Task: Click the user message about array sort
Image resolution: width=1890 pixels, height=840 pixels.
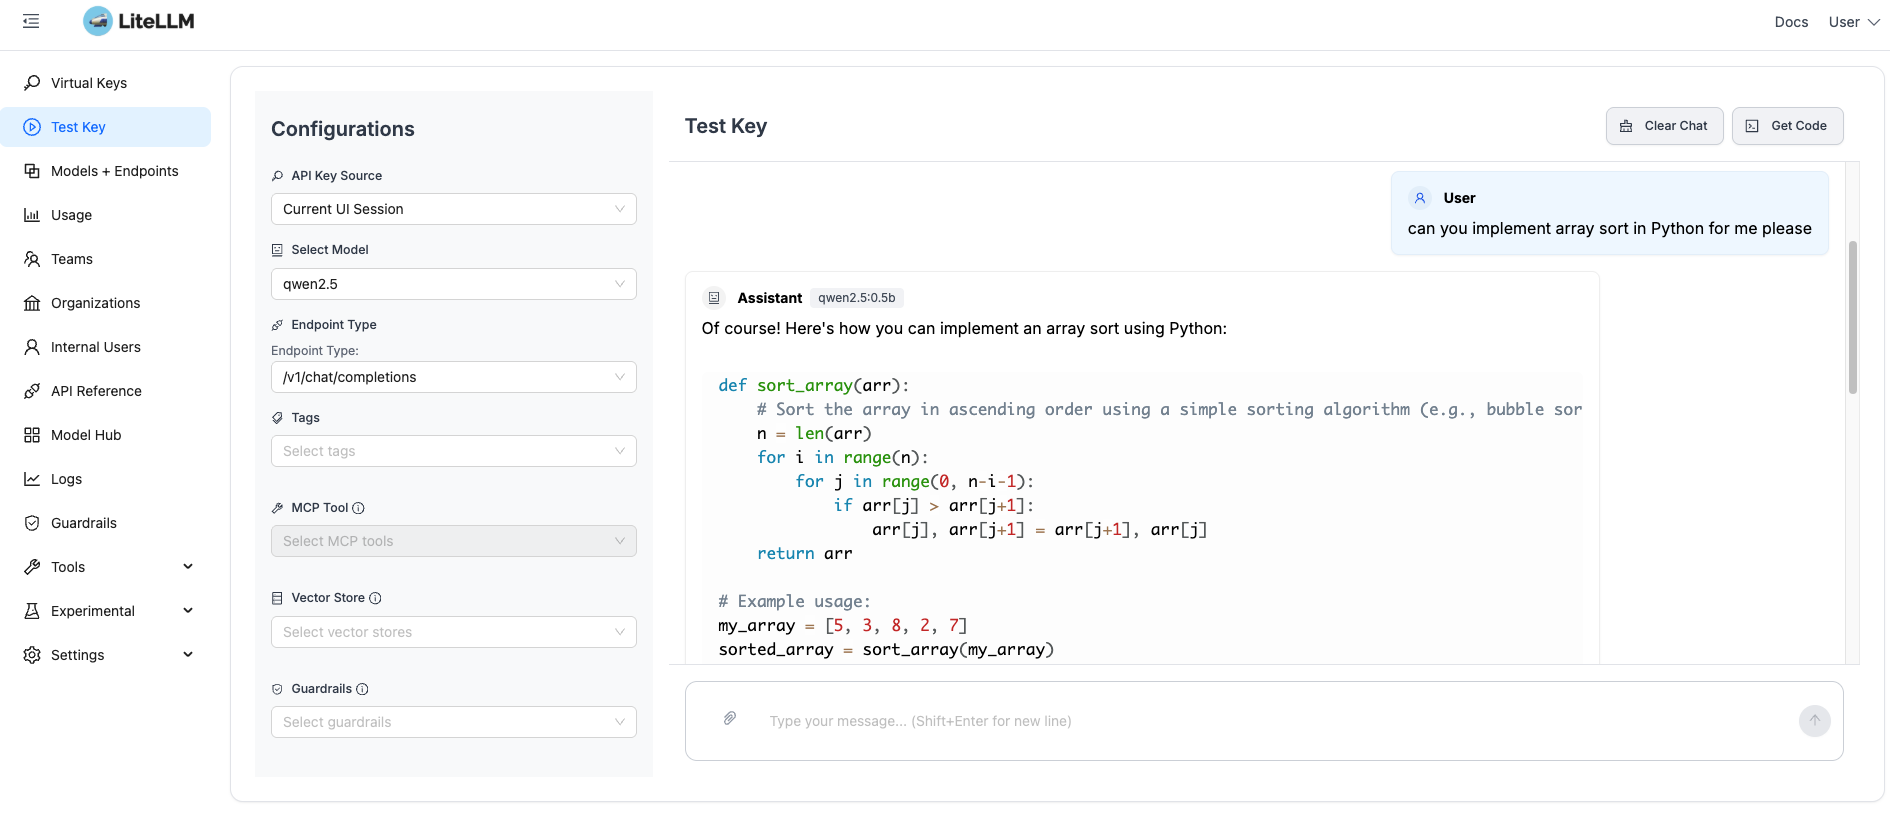Action: pyautogui.click(x=1609, y=229)
